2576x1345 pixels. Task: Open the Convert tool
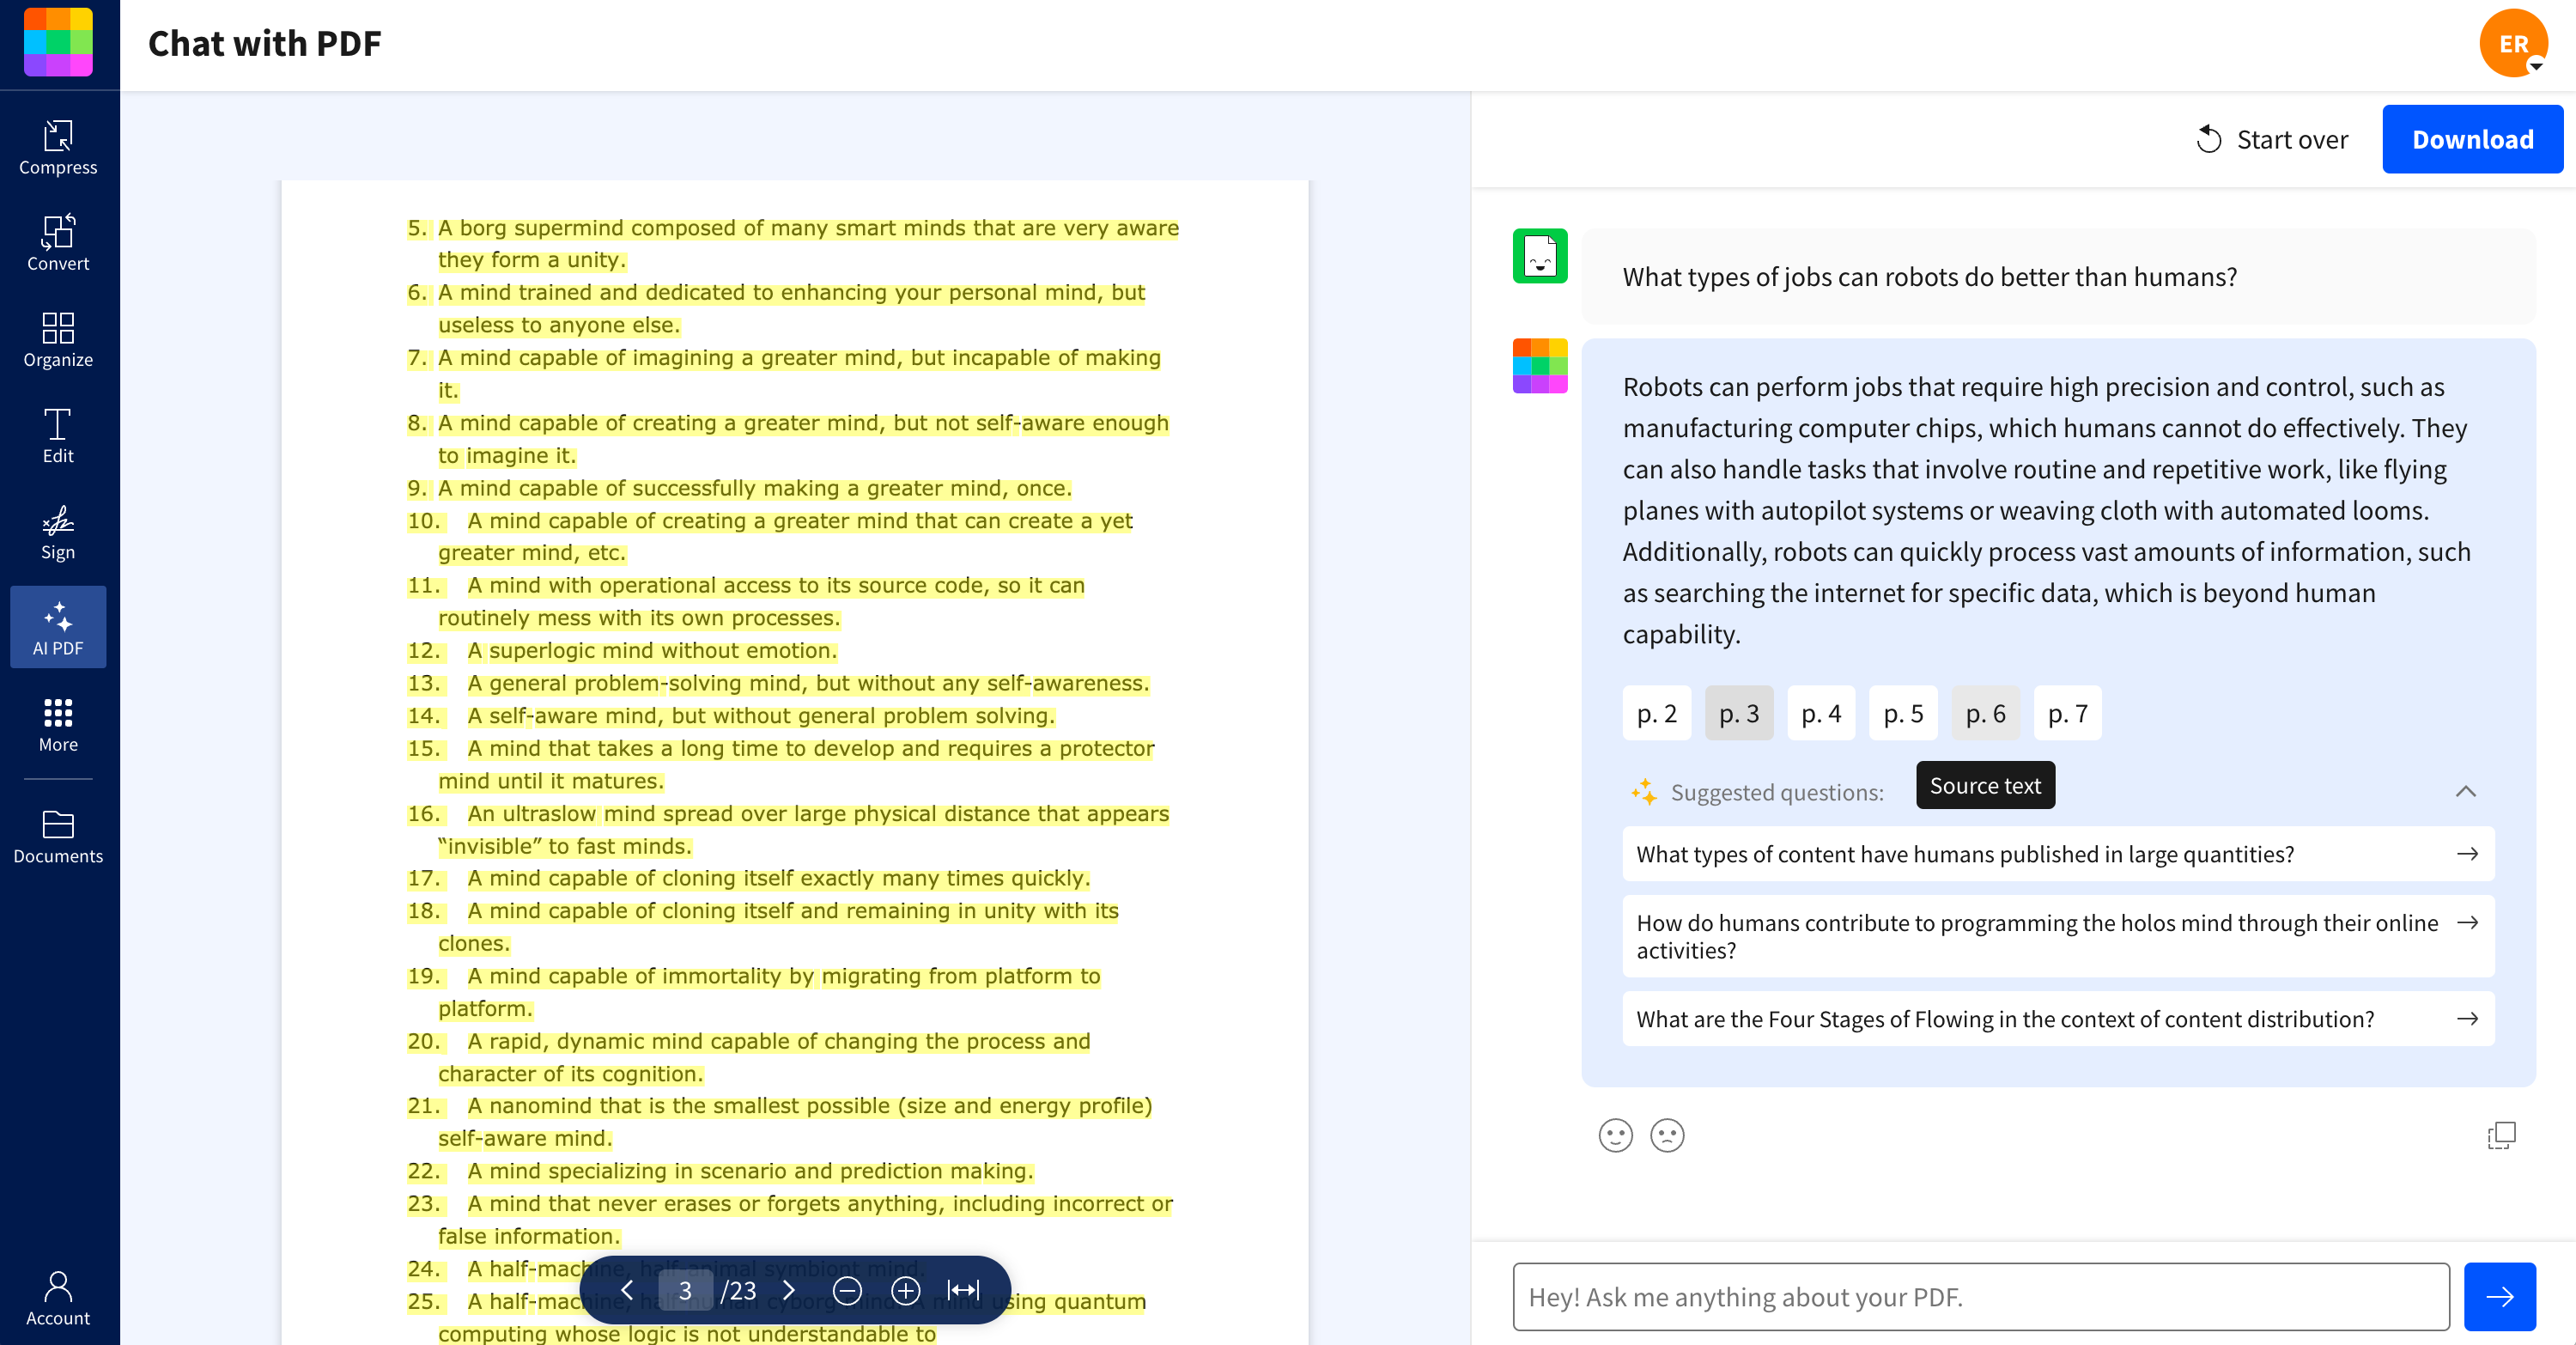click(58, 243)
